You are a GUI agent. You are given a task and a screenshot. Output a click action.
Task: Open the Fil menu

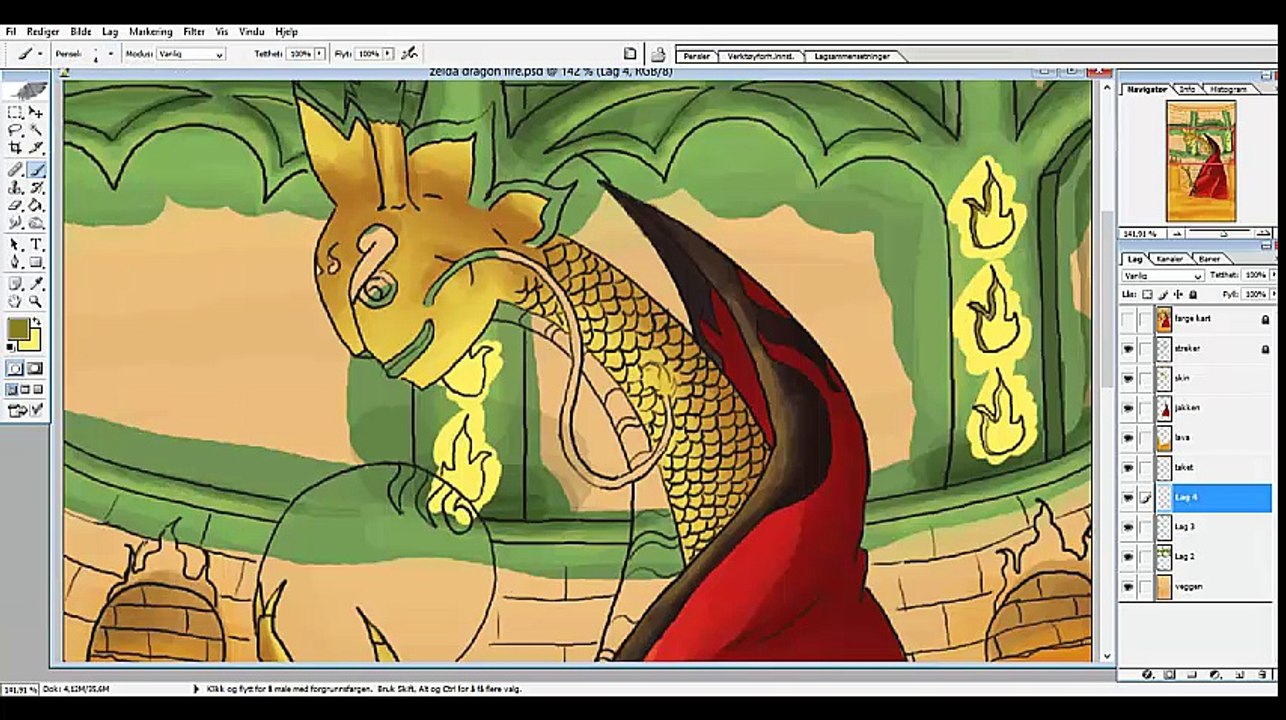[x=11, y=32]
